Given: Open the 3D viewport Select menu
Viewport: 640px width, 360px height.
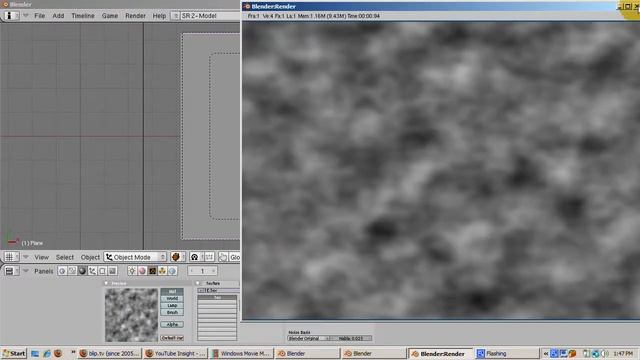Looking at the screenshot, I should coord(65,257).
